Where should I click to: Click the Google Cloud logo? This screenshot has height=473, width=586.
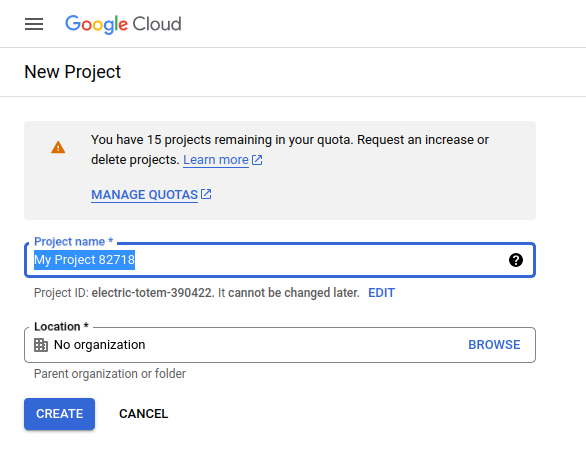point(123,24)
